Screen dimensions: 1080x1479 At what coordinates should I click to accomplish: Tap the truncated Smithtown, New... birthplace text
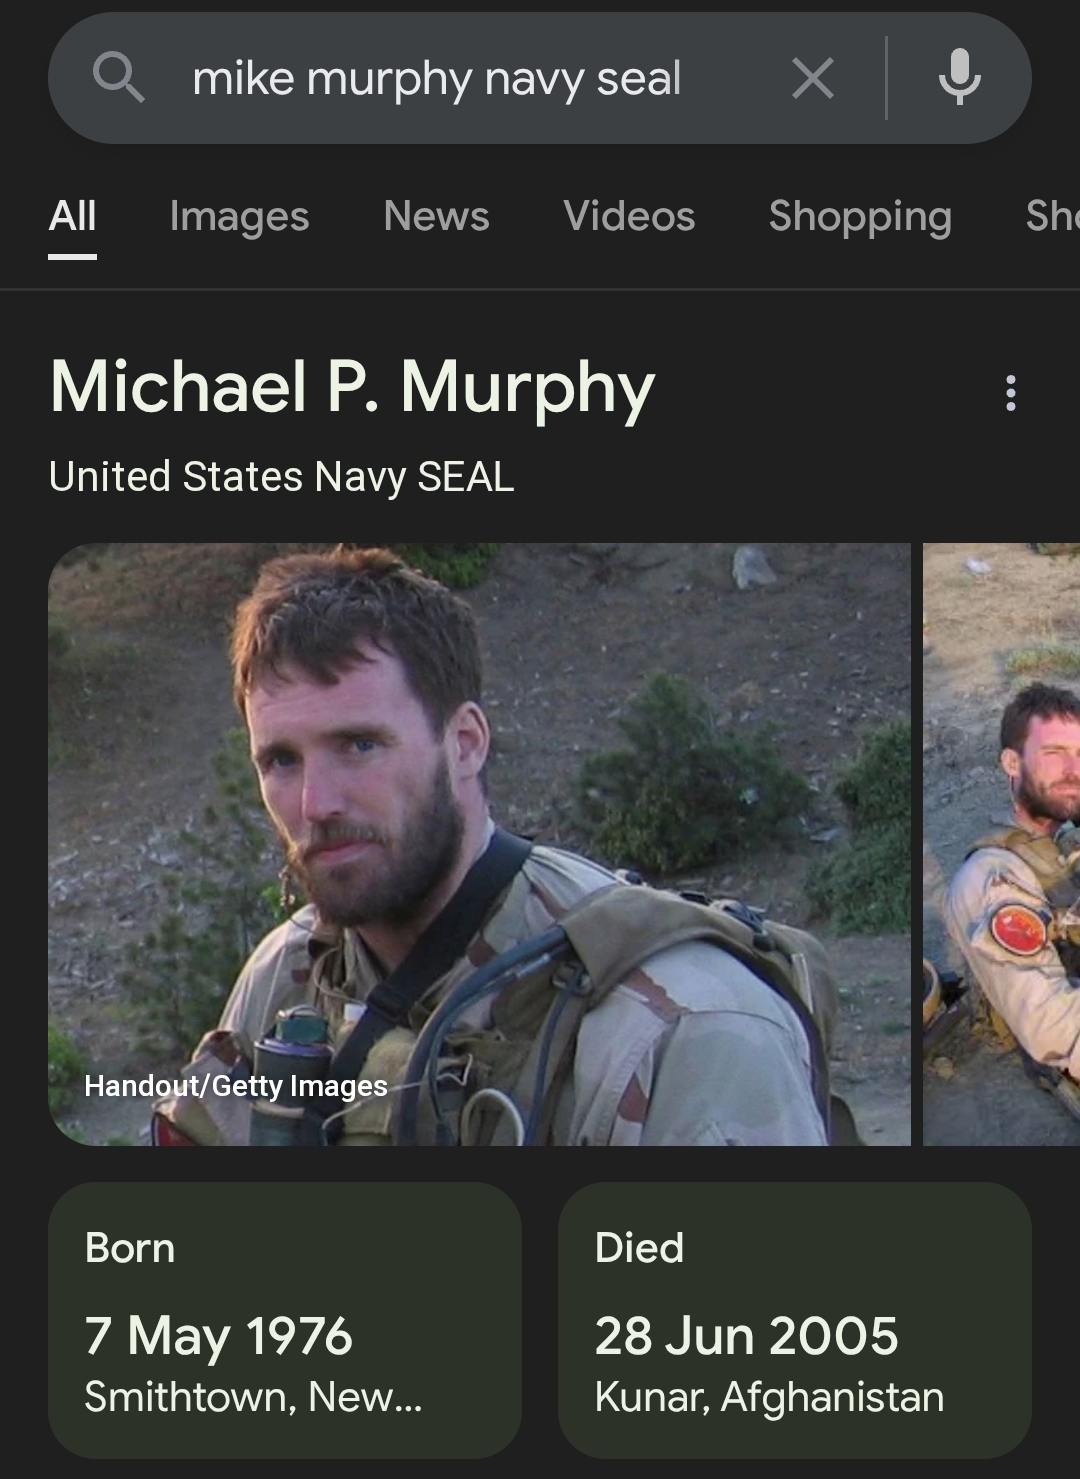(x=253, y=1397)
